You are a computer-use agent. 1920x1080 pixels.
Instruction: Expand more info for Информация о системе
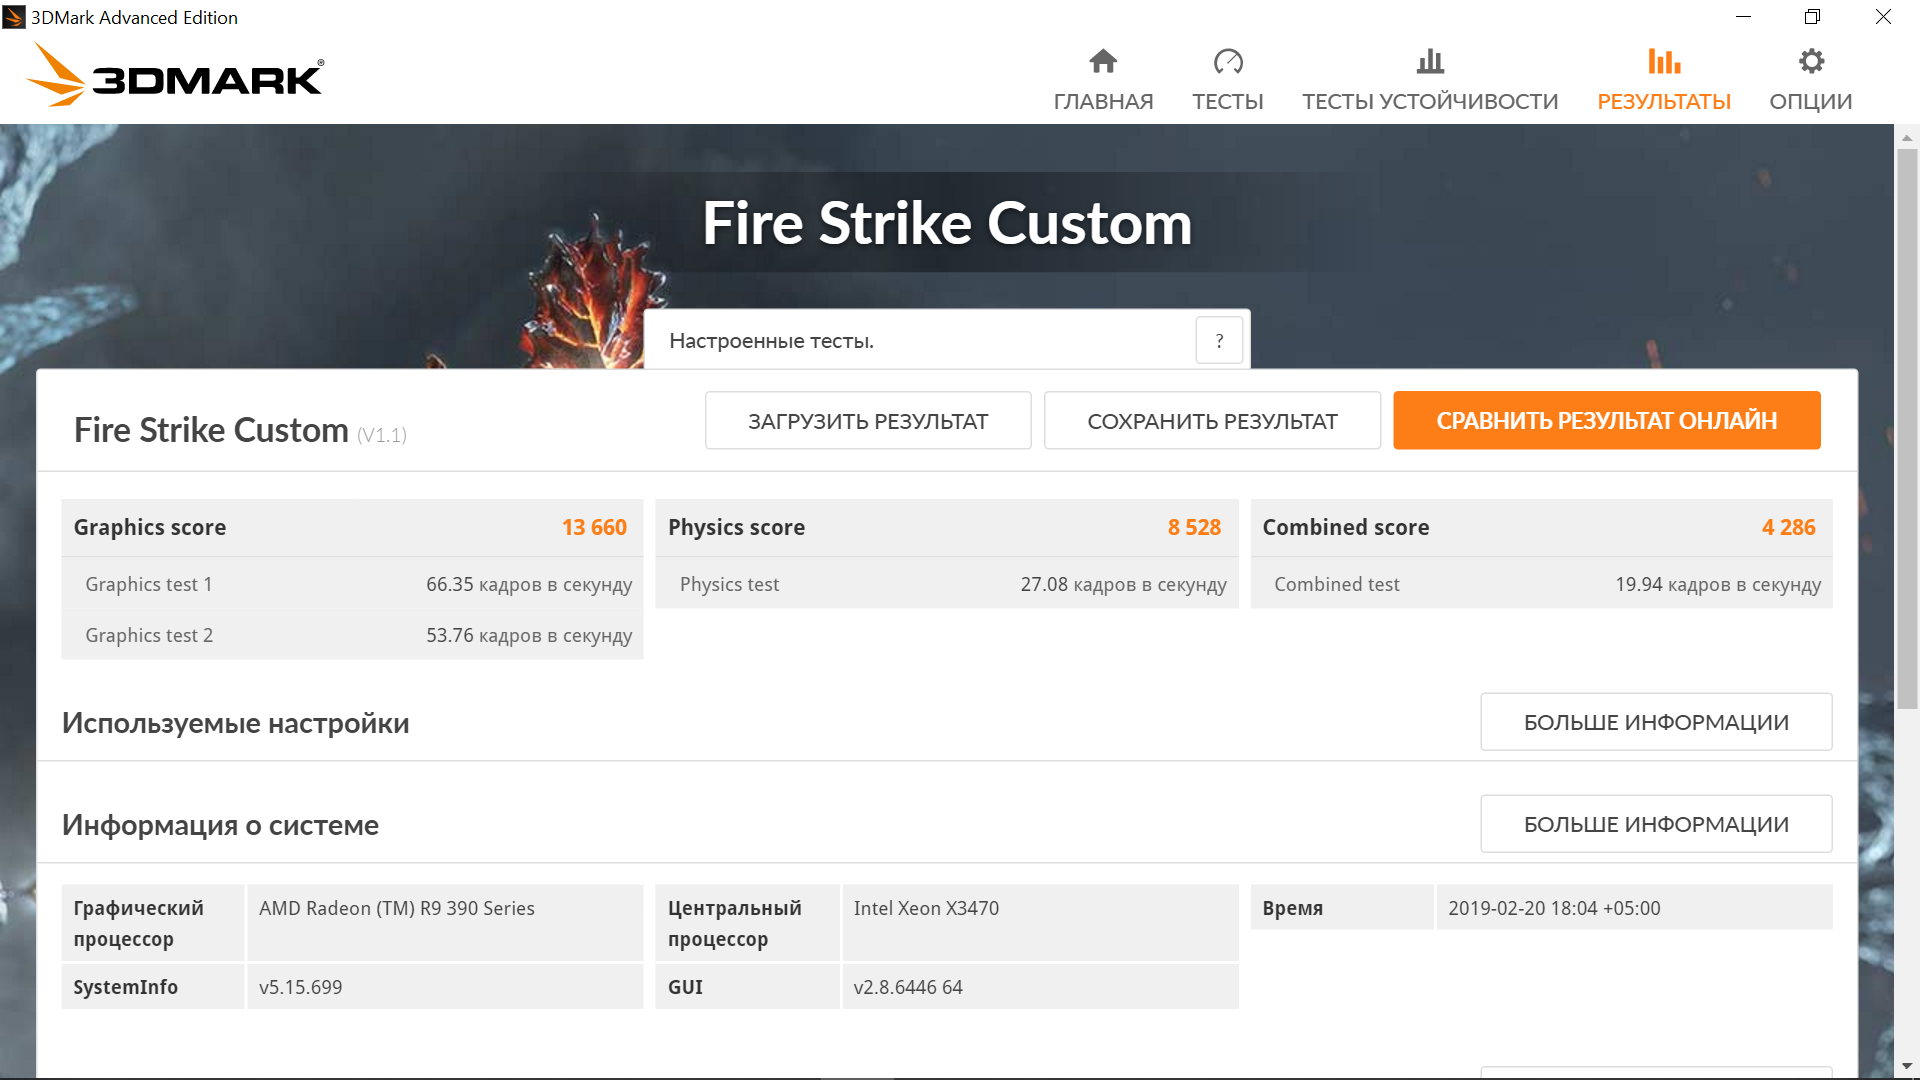(x=1656, y=824)
